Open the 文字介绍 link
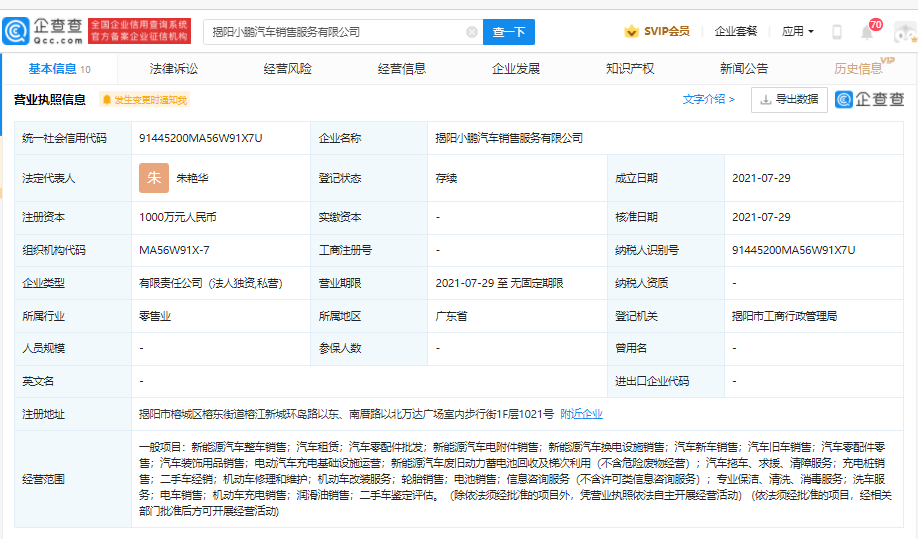The image size is (918, 539). click(708, 99)
